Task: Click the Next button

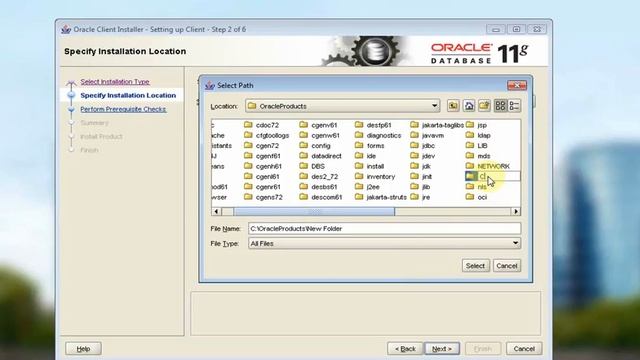Action: click(x=442, y=349)
